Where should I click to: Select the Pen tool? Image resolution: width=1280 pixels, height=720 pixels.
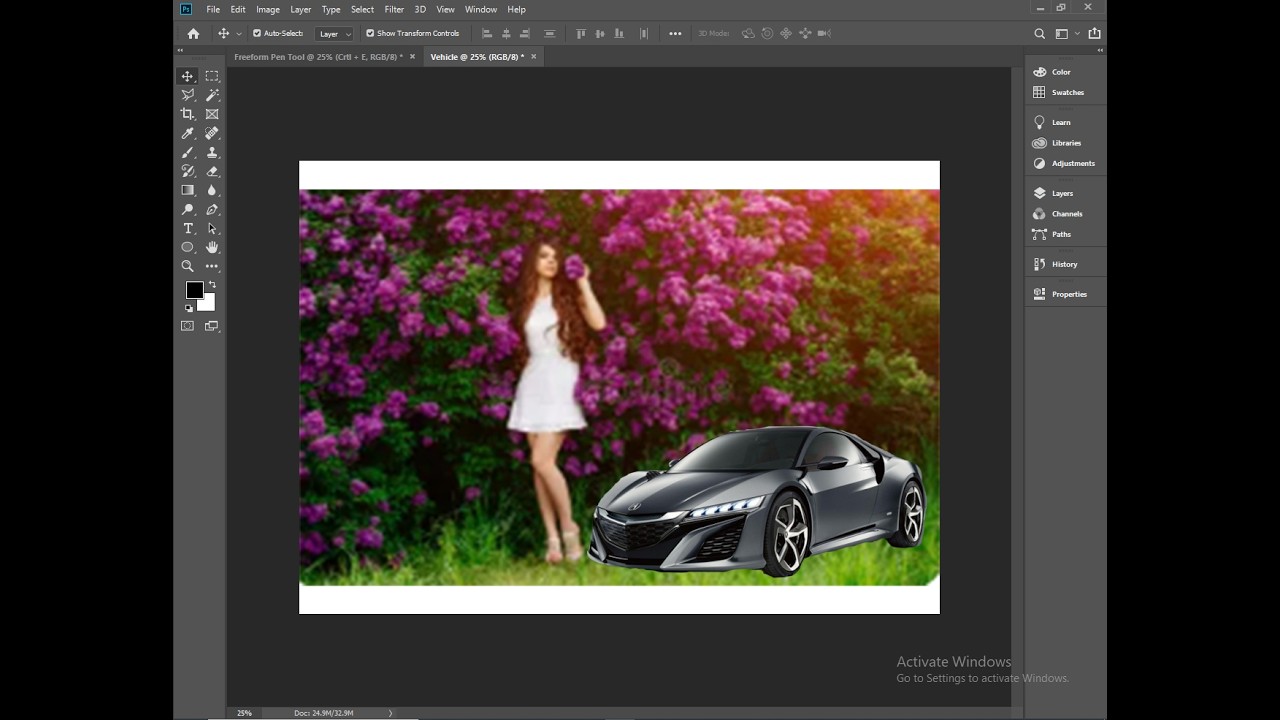point(212,210)
